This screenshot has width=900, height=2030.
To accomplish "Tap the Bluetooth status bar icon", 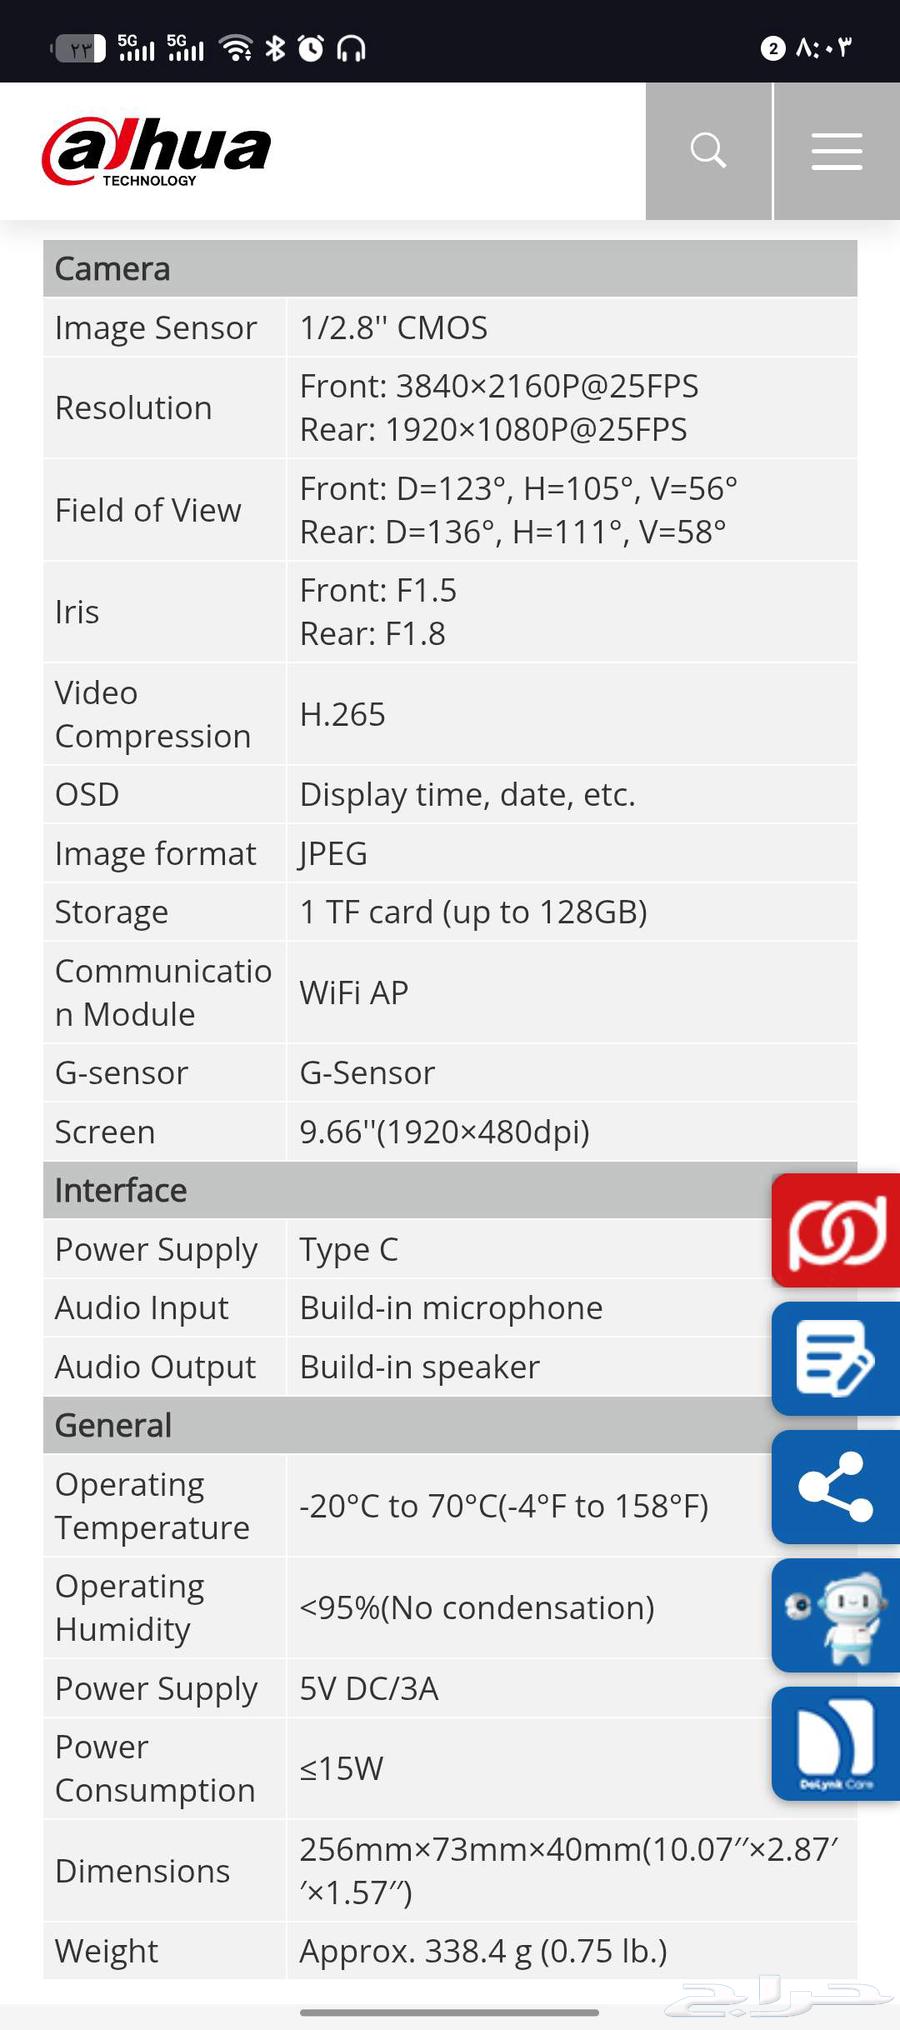I will tap(275, 47).
